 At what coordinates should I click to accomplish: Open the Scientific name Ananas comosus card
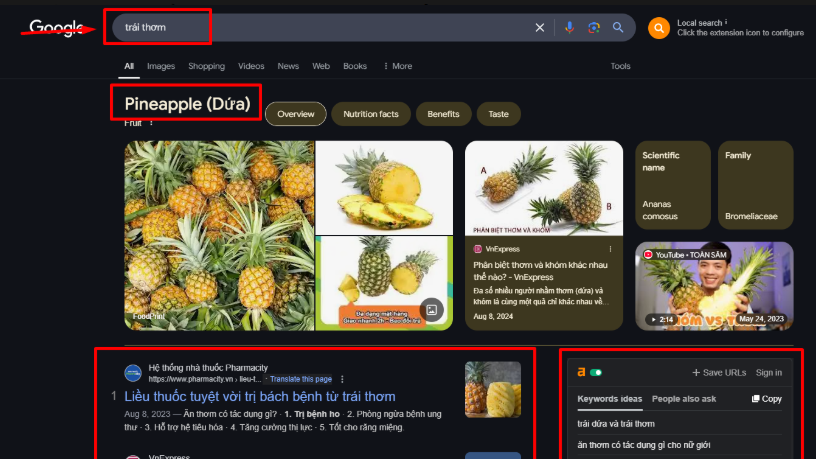coord(673,185)
